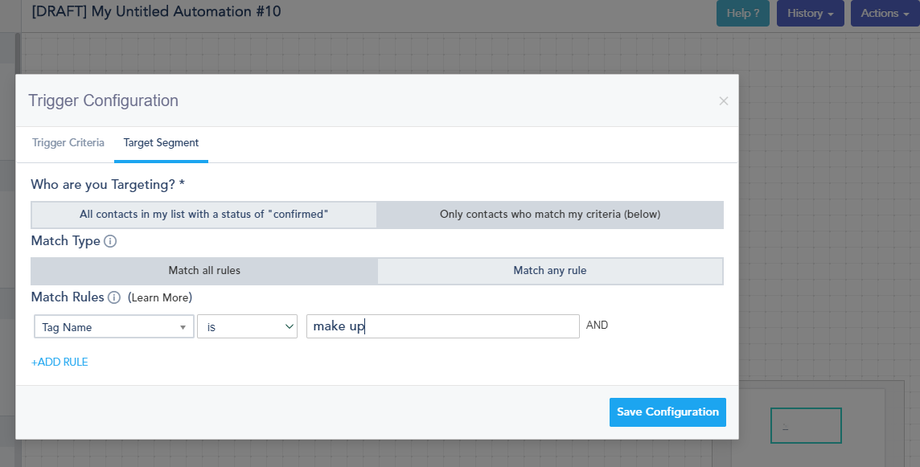This screenshot has width=920, height=467.
Task: Click the green outlined box on canvas
Action: tap(806, 426)
